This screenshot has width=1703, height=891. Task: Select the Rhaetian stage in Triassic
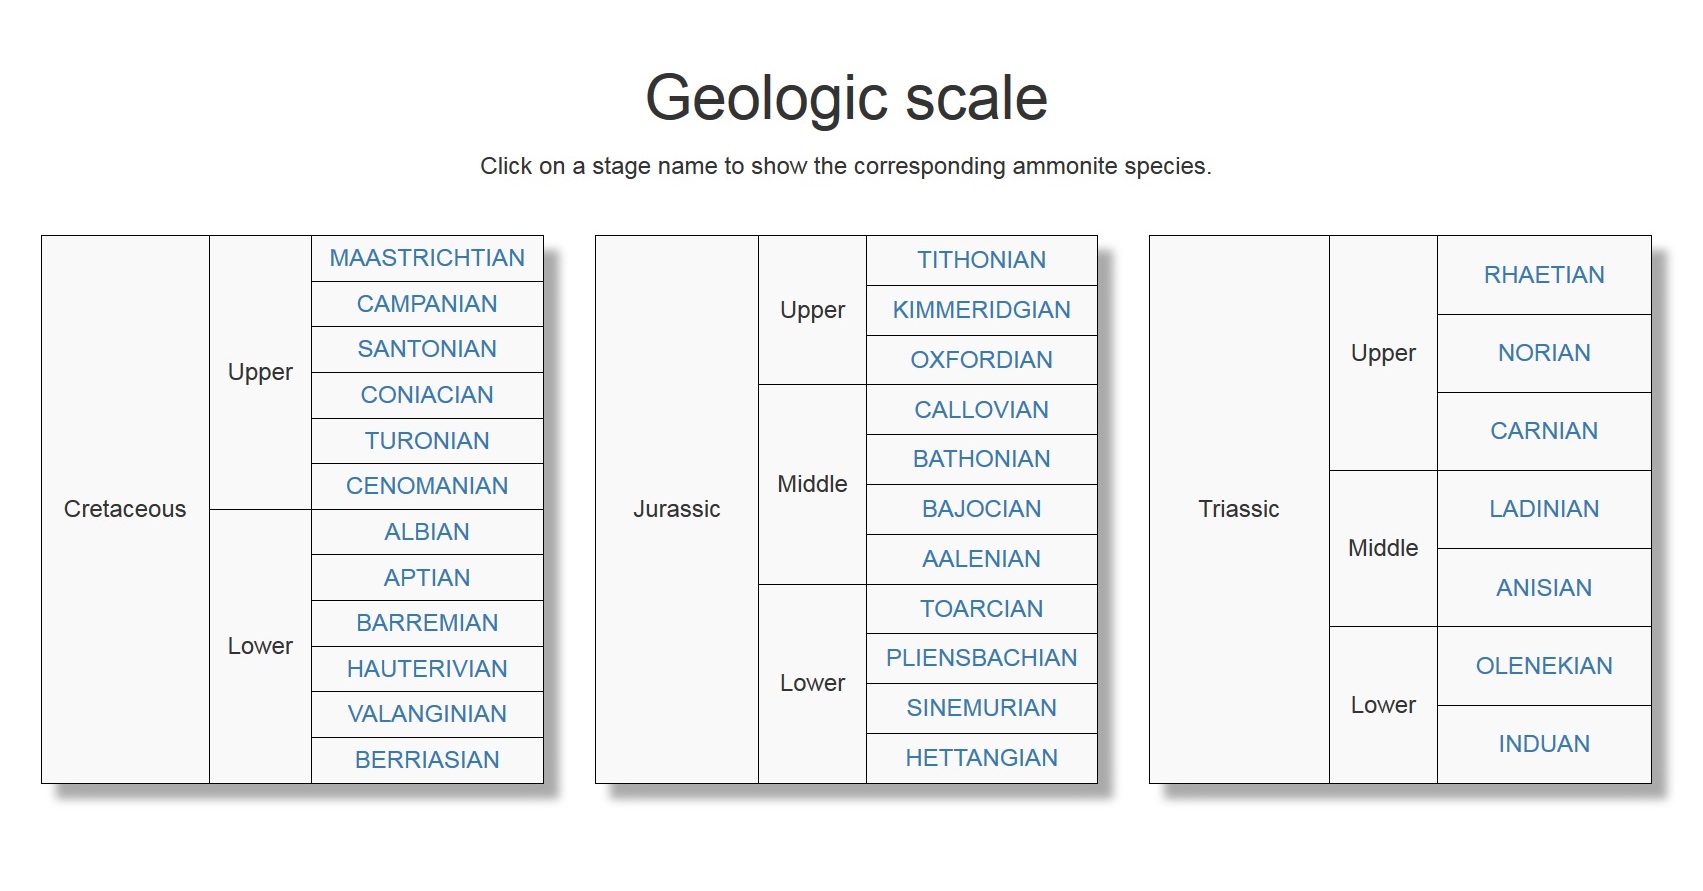click(x=1544, y=274)
